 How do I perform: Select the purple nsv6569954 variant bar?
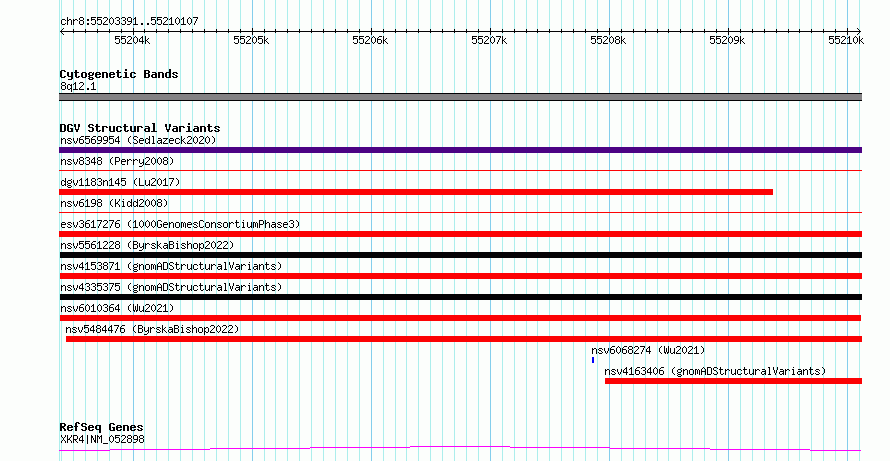pyautogui.click(x=460, y=150)
